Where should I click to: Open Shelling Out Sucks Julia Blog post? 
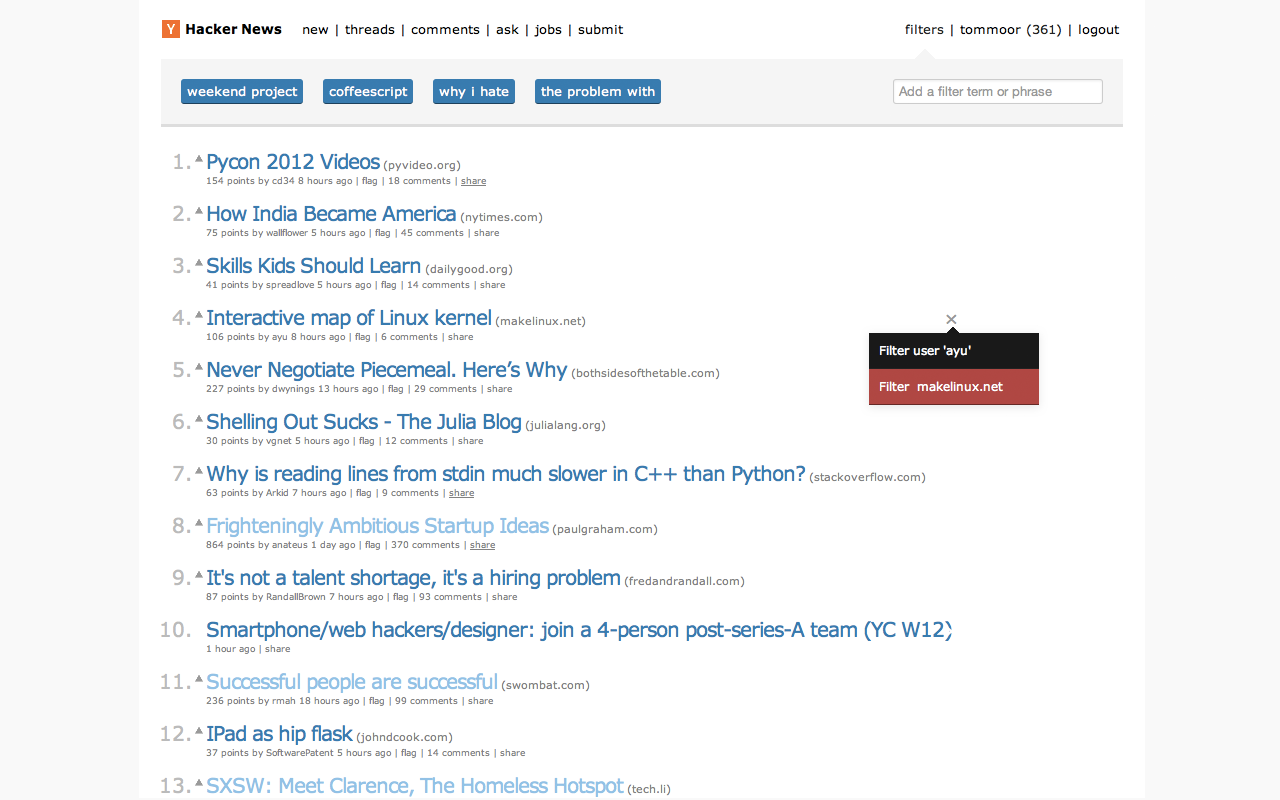(364, 422)
